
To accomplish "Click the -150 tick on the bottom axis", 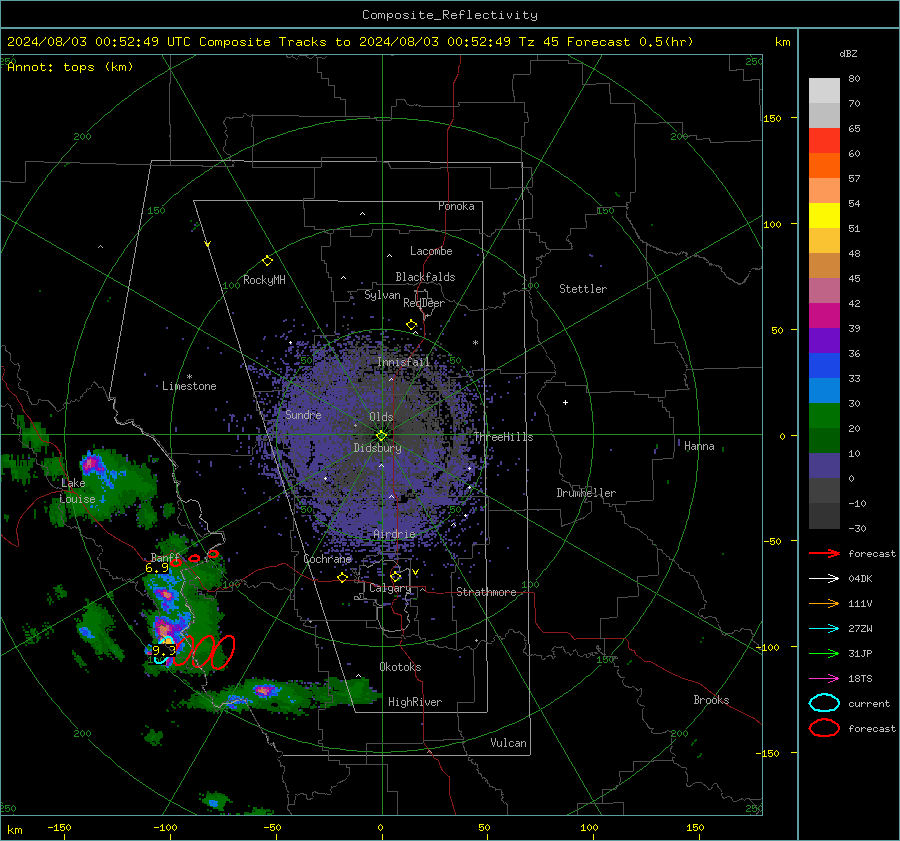I will [x=59, y=827].
